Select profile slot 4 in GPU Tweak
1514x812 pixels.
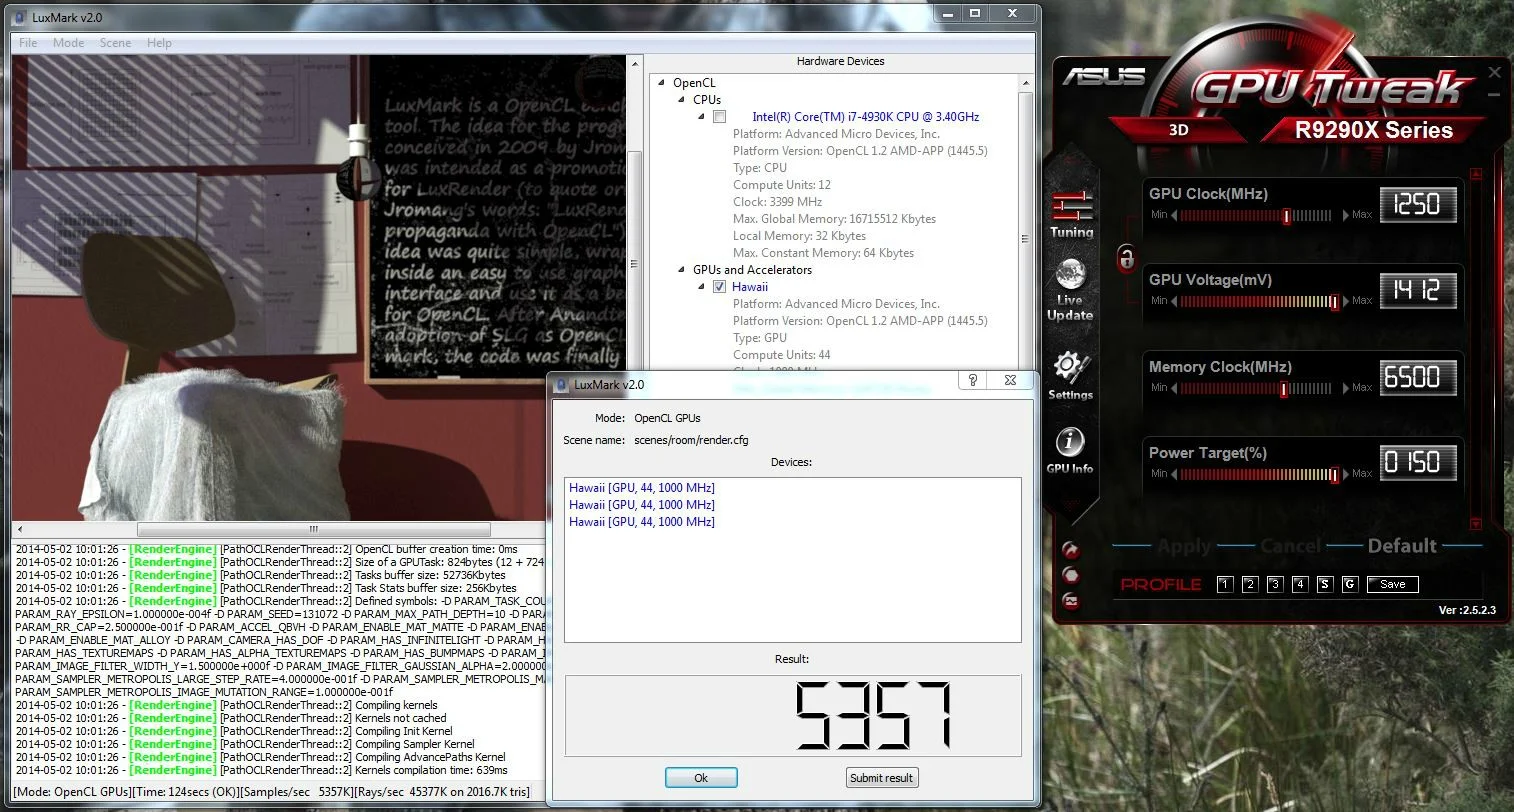1300,584
